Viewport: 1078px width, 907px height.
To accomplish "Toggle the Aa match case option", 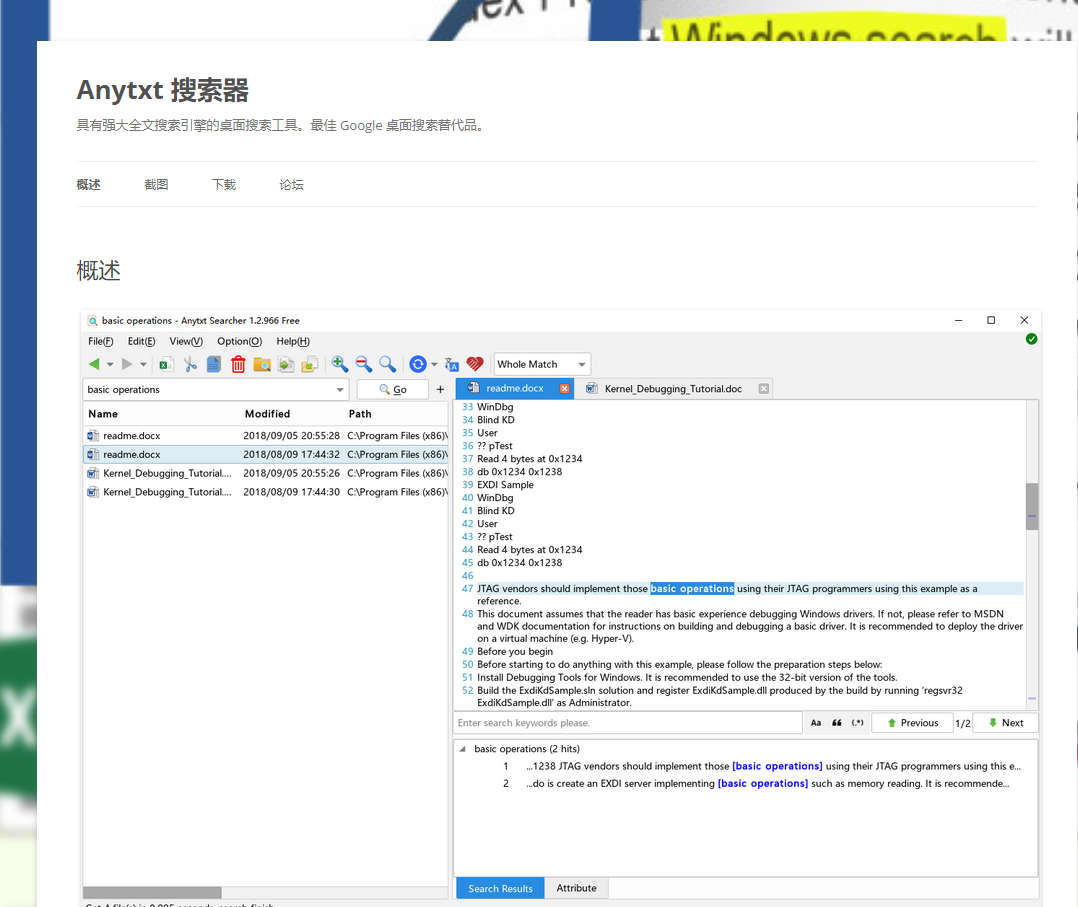I will click(x=816, y=723).
